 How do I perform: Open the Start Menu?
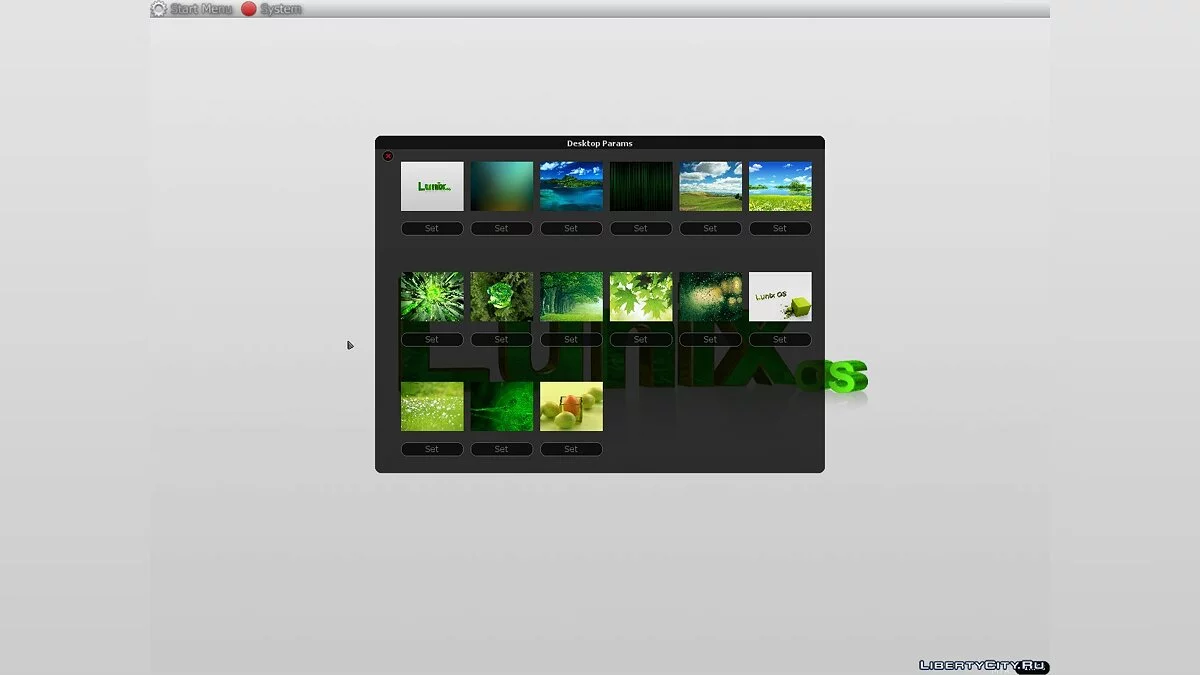[x=200, y=9]
